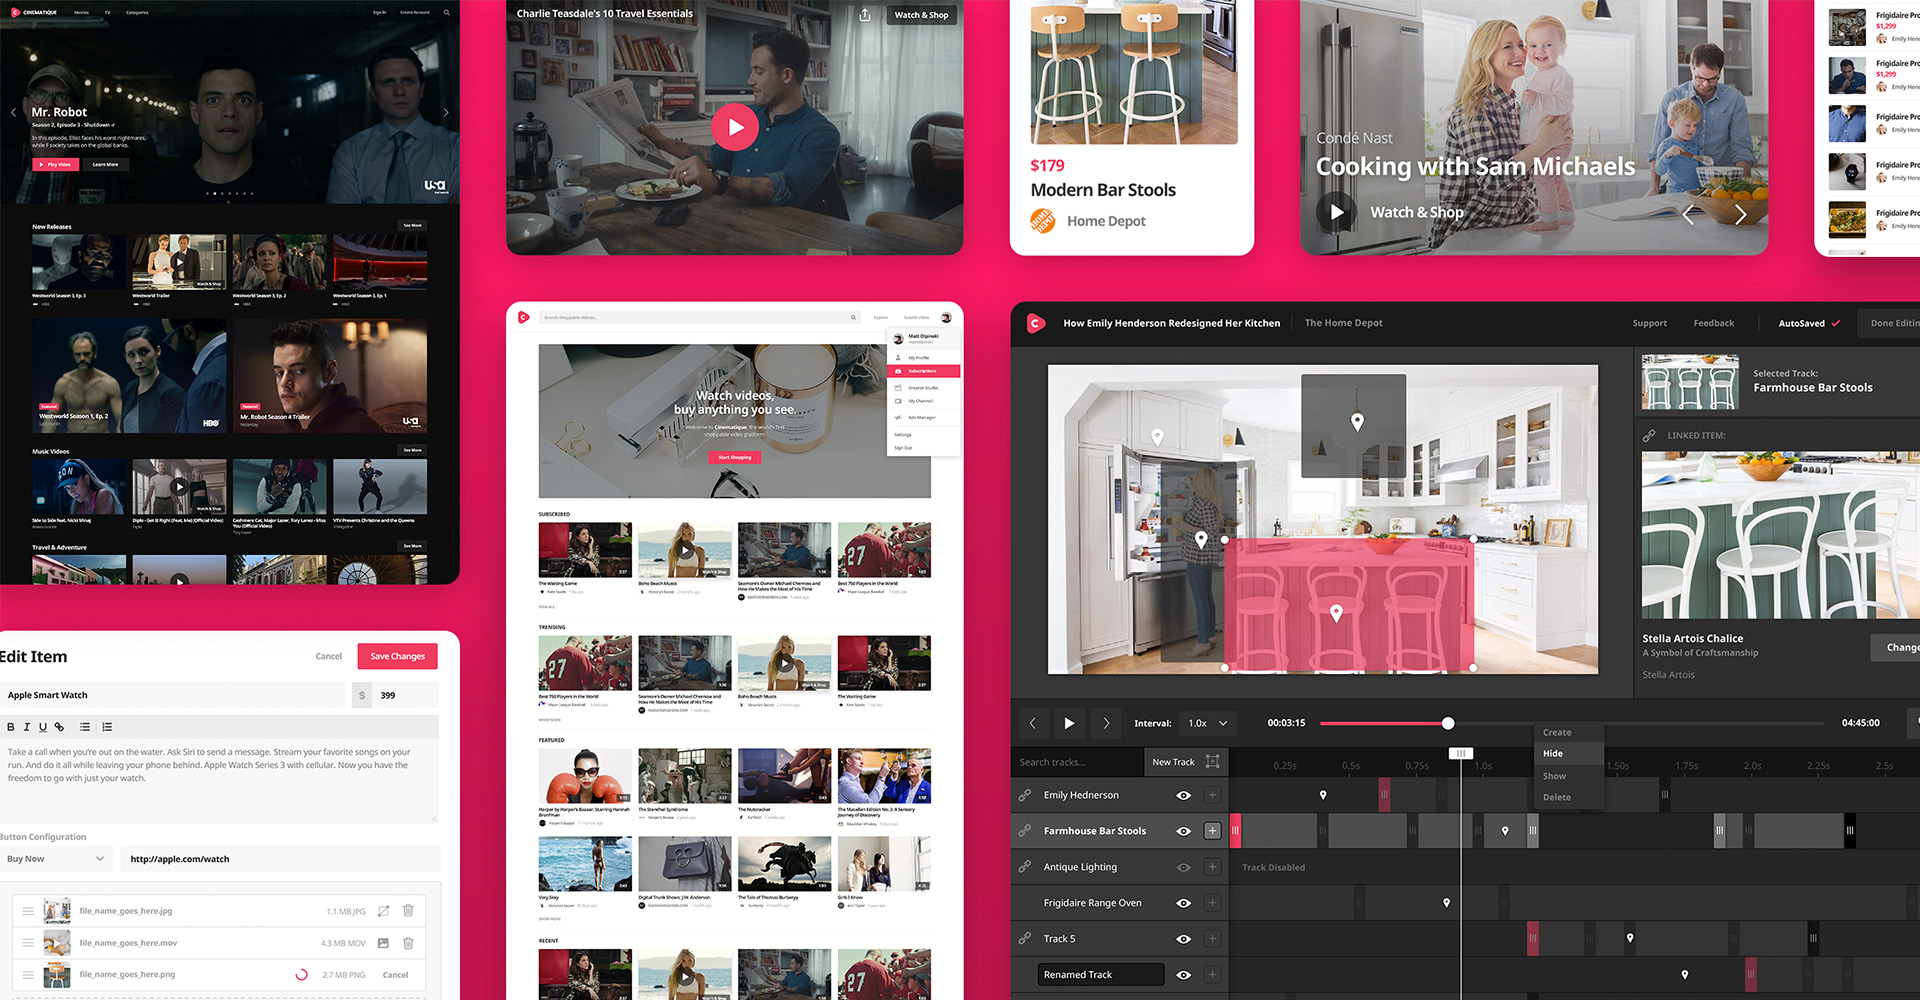
Task: Toggle visibility of Track 5
Action: (1184, 939)
